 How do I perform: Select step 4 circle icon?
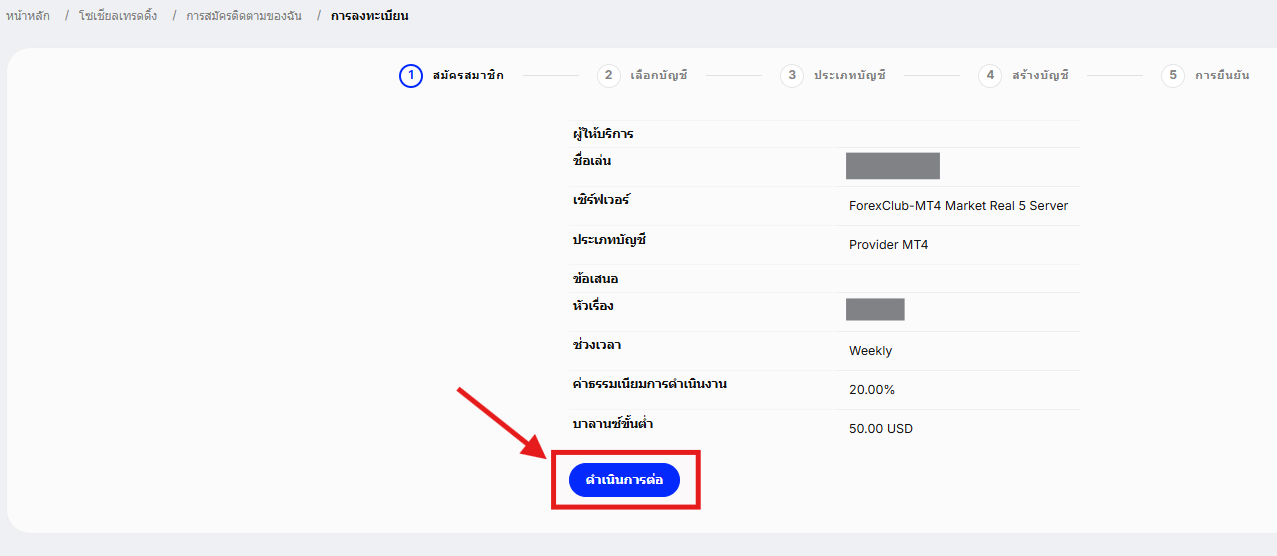(x=990, y=76)
